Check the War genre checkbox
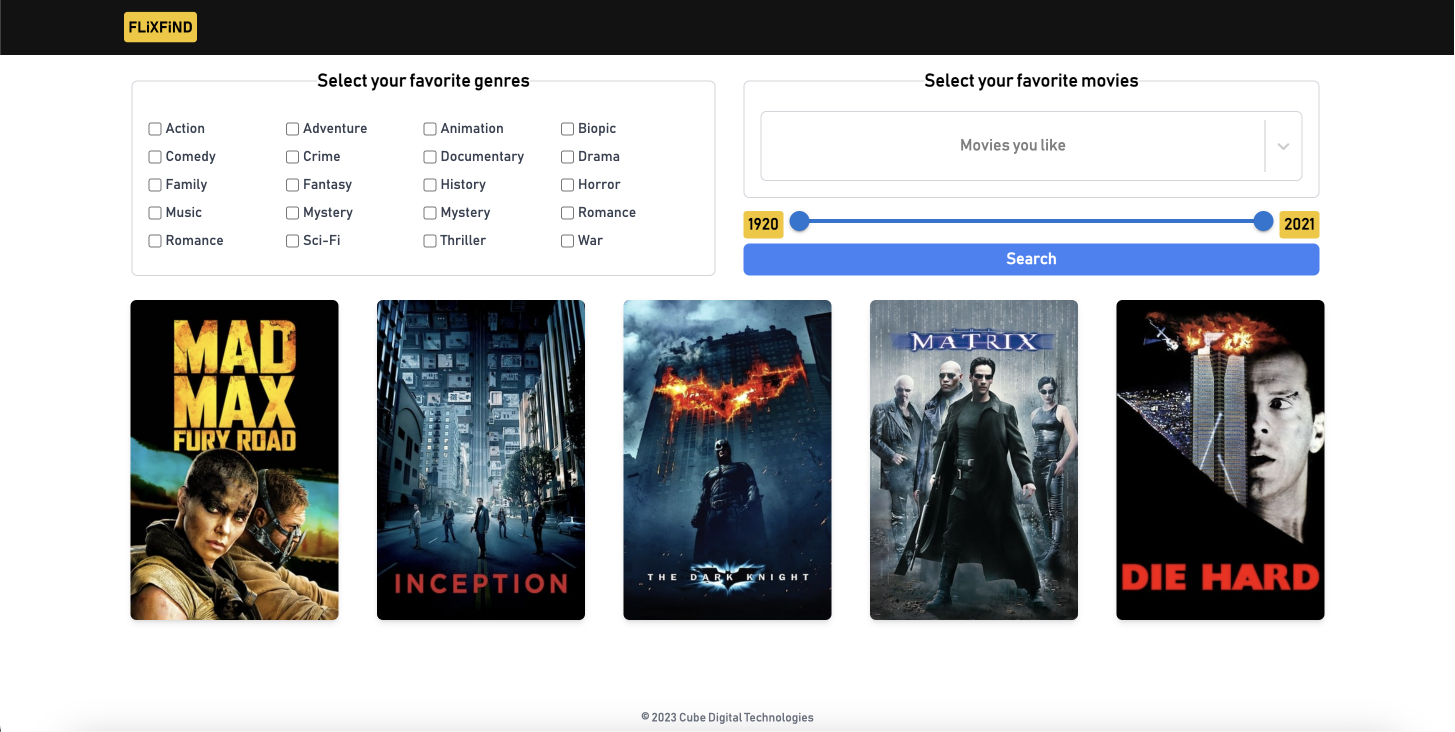The height and width of the screenshot is (732, 1455). pyautogui.click(x=567, y=241)
